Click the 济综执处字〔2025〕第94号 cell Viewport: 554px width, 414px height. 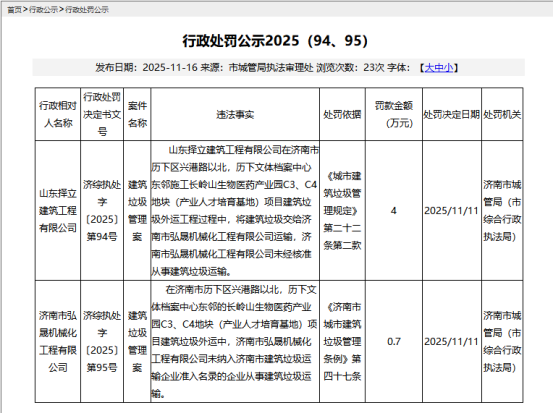pos(102,211)
